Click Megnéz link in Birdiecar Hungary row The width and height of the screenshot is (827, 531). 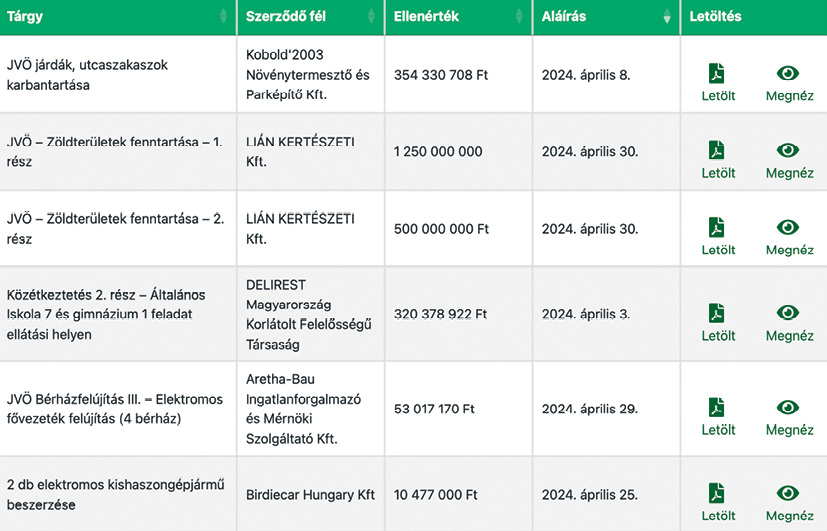point(790,516)
